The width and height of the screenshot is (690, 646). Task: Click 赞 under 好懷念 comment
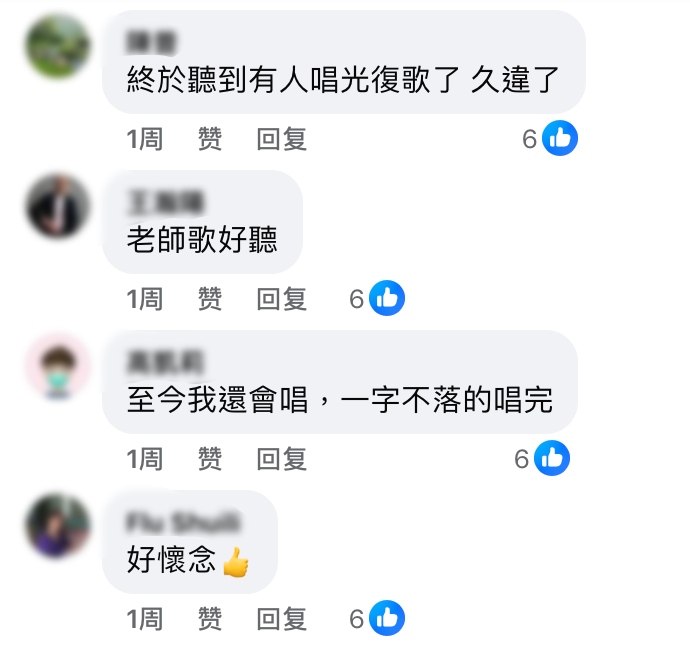(x=210, y=619)
